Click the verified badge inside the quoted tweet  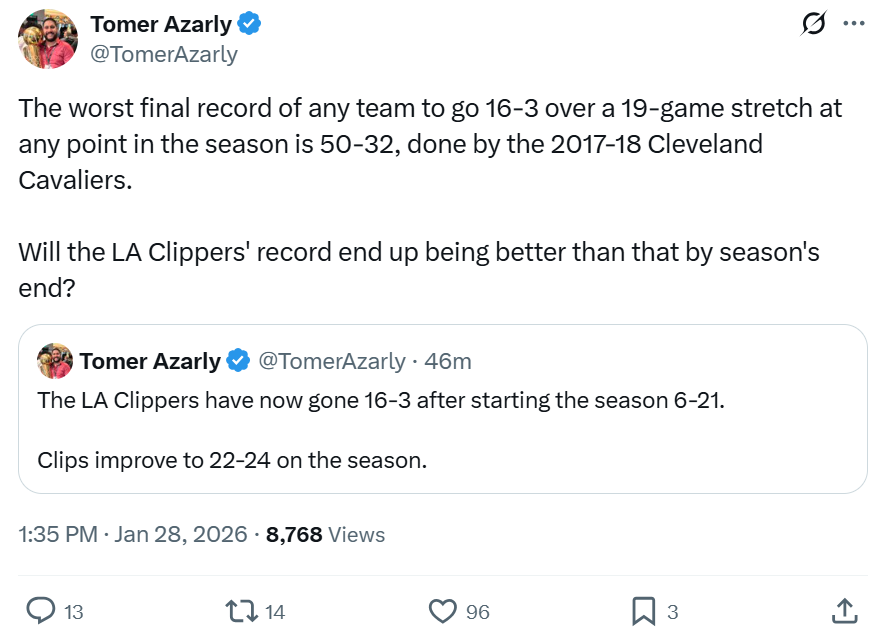pos(238,361)
